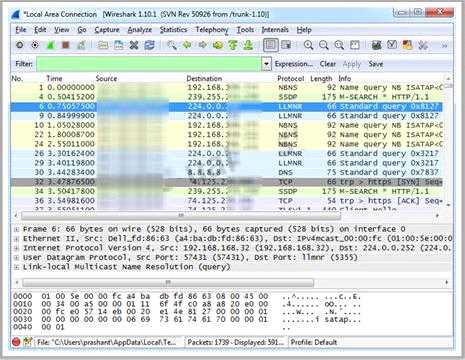Click the display filter input field

[x=149, y=64]
